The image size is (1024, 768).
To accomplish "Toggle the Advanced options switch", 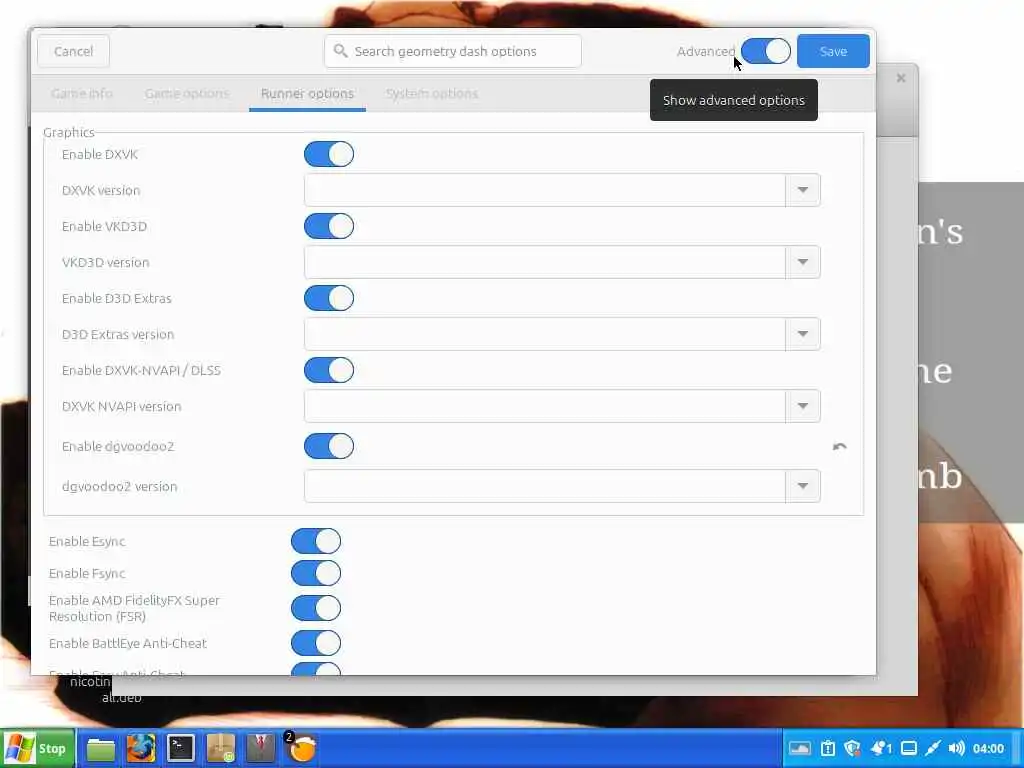I will (766, 51).
